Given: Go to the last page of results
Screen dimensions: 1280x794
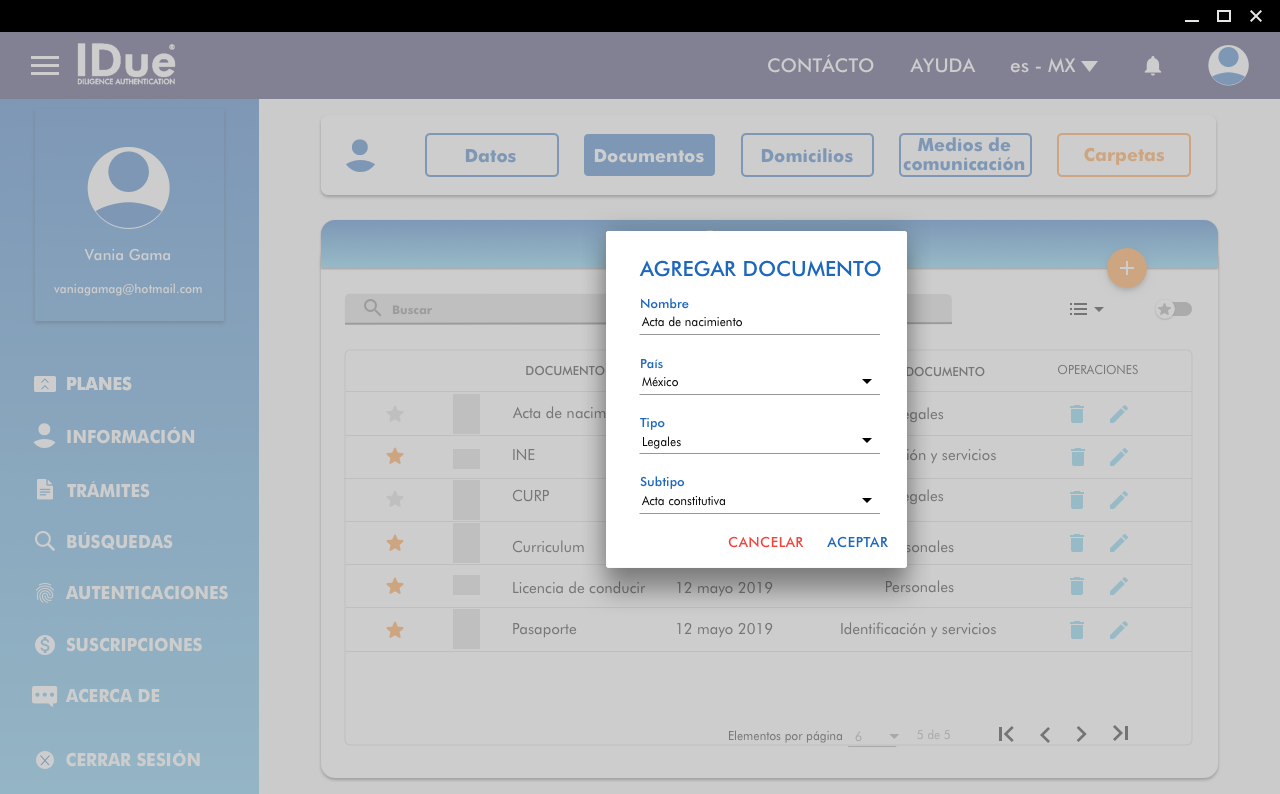Looking at the screenshot, I should click(x=1120, y=734).
